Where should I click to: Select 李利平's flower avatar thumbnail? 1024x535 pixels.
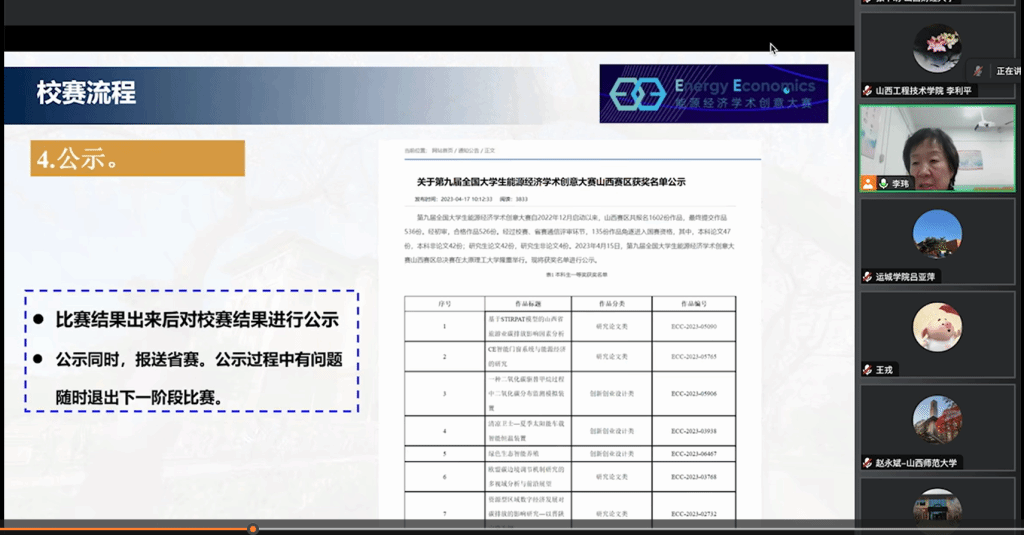click(x=937, y=48)
